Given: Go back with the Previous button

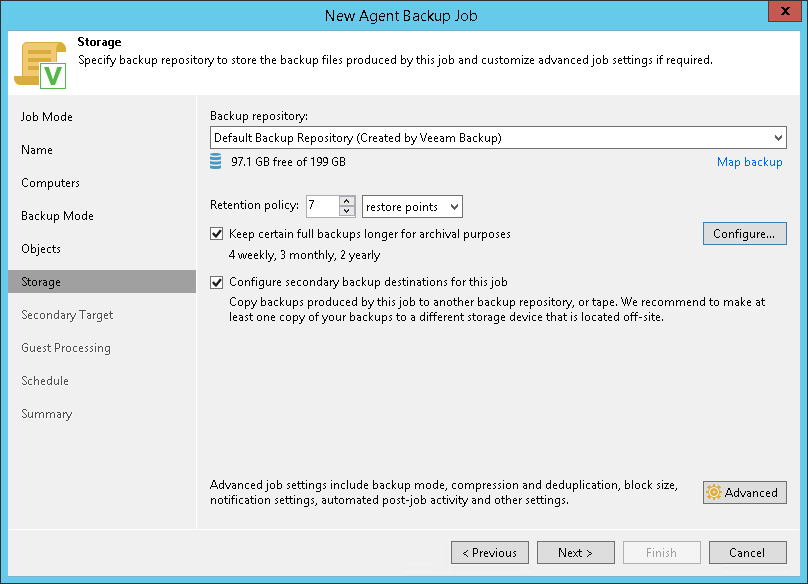Looking at the screenshot, I should pos(489,553).
